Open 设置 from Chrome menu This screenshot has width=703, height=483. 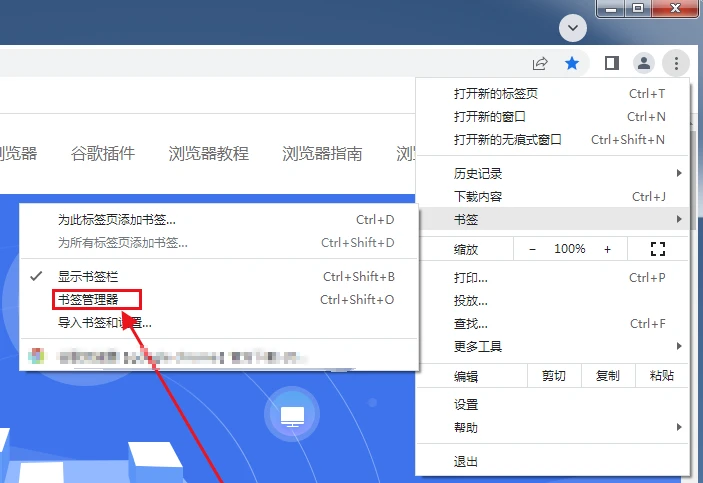point(552,405)
